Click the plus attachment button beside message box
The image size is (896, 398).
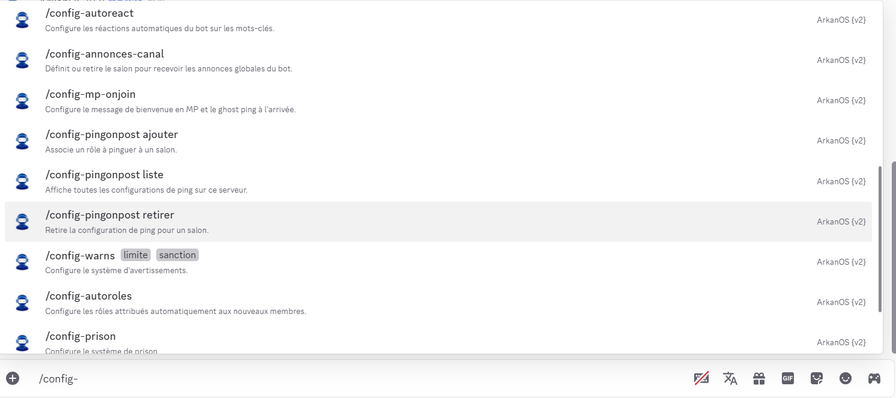click(13, 378)
